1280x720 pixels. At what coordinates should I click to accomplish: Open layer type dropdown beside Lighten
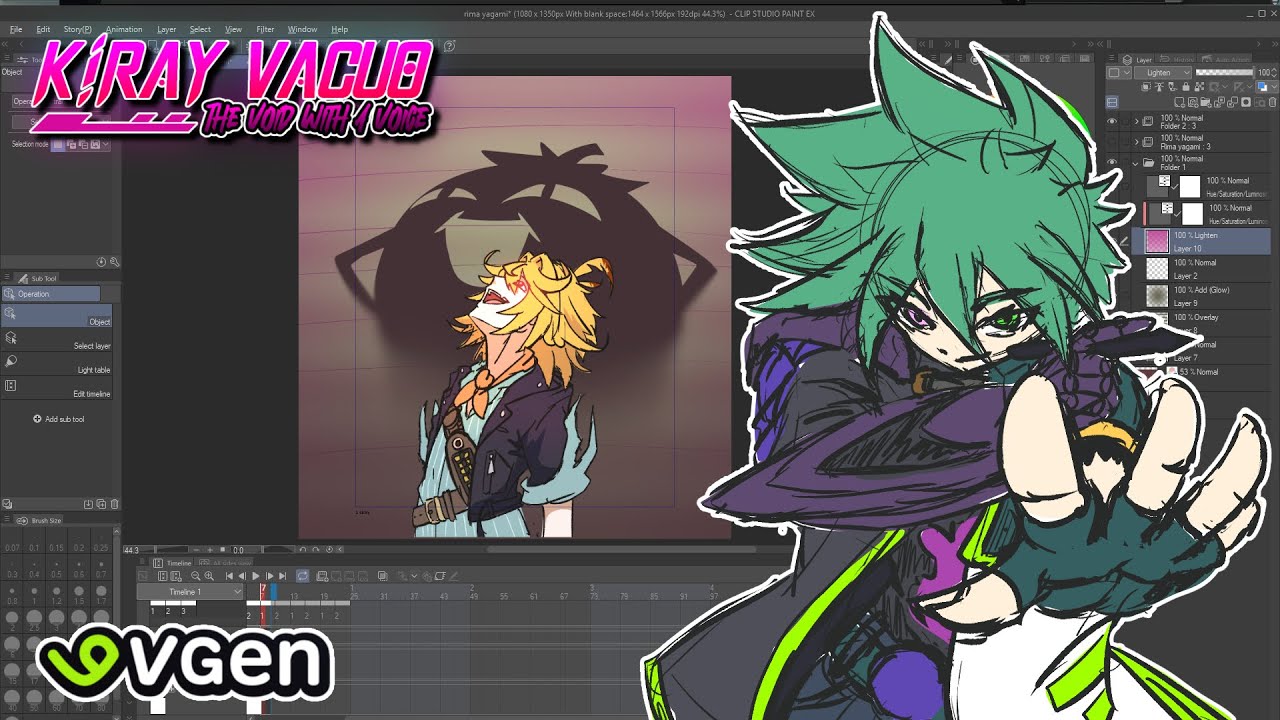pyautogui.click(x=1118, y=73)
